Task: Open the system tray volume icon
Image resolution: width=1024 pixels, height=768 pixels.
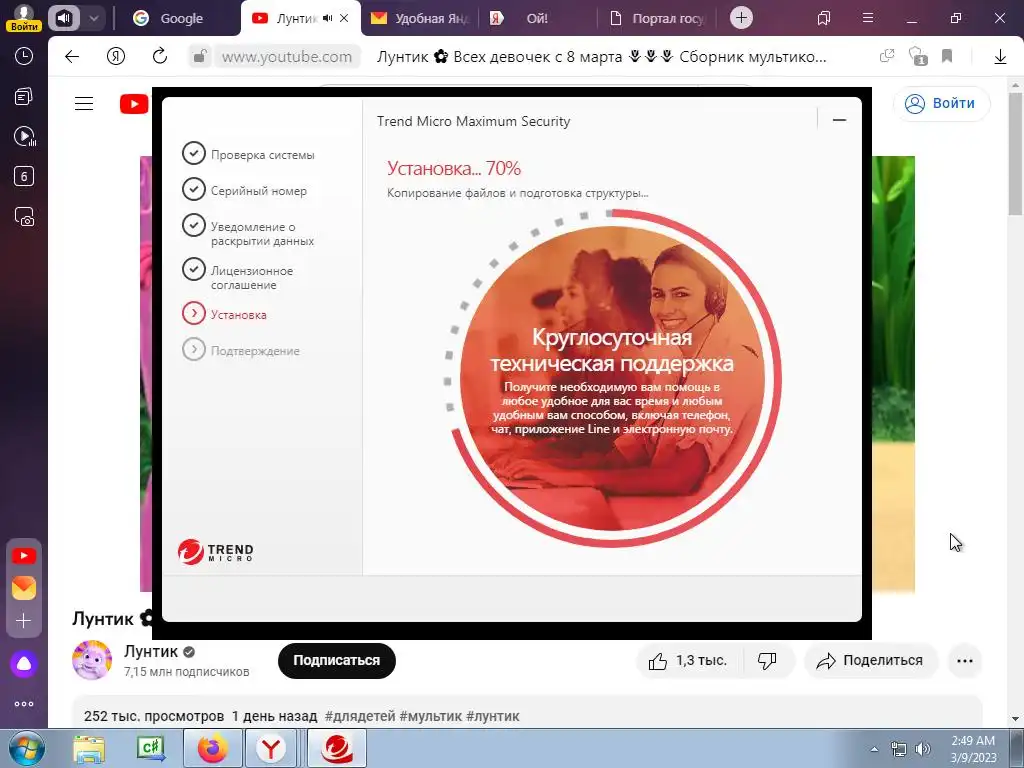Action: (922, 749)
